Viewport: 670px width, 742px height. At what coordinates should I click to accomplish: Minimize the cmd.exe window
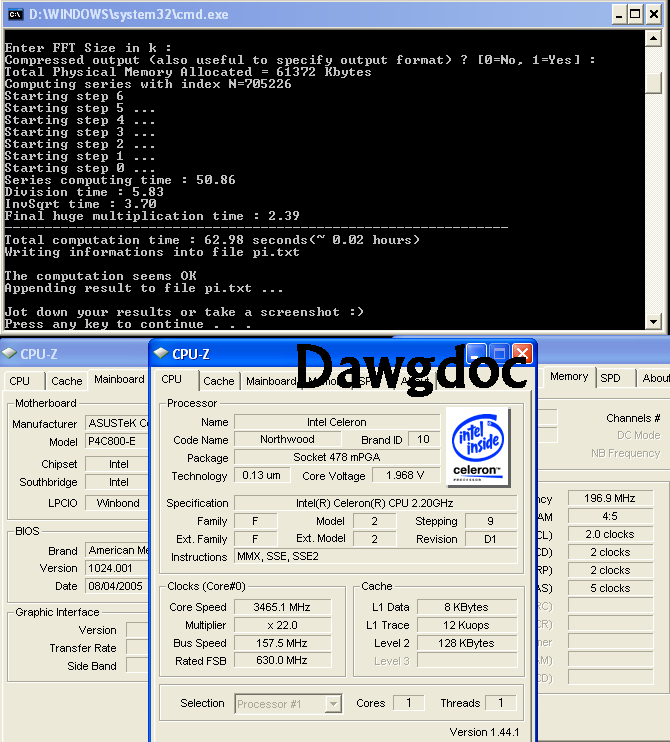coord(618,15)
